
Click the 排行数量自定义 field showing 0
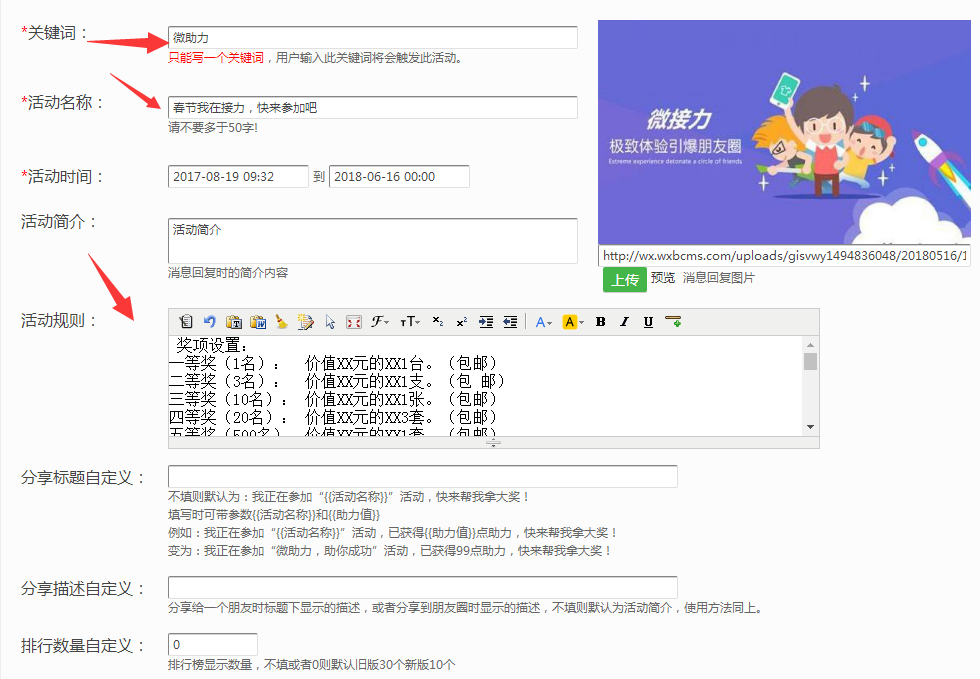point(212,645)
